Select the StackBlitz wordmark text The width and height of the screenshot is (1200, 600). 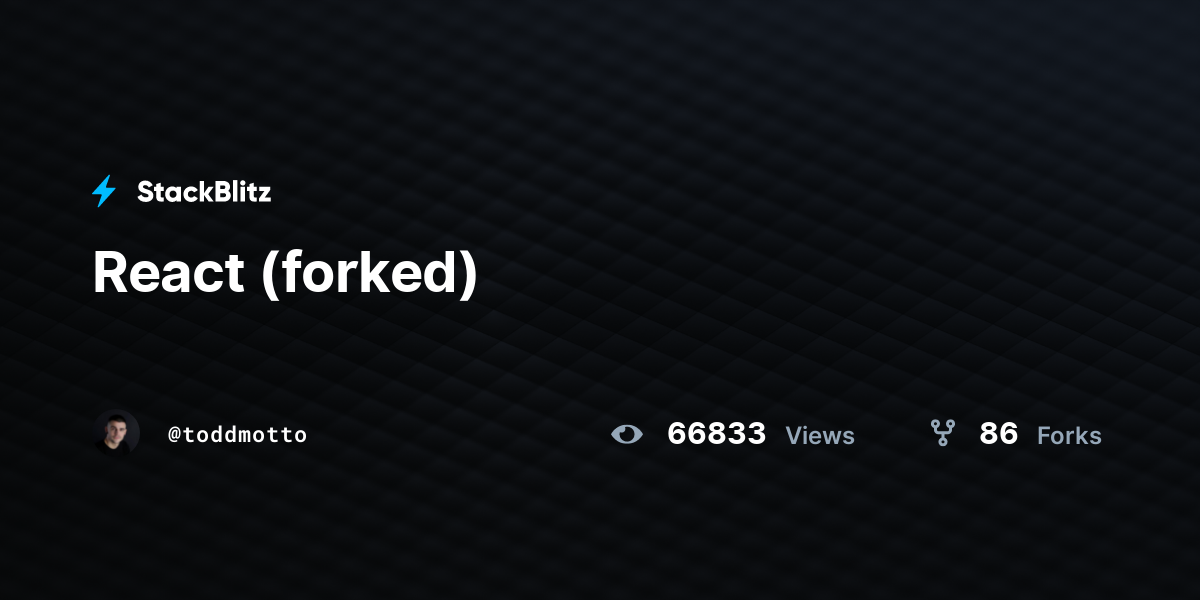[x=204, y=192]
